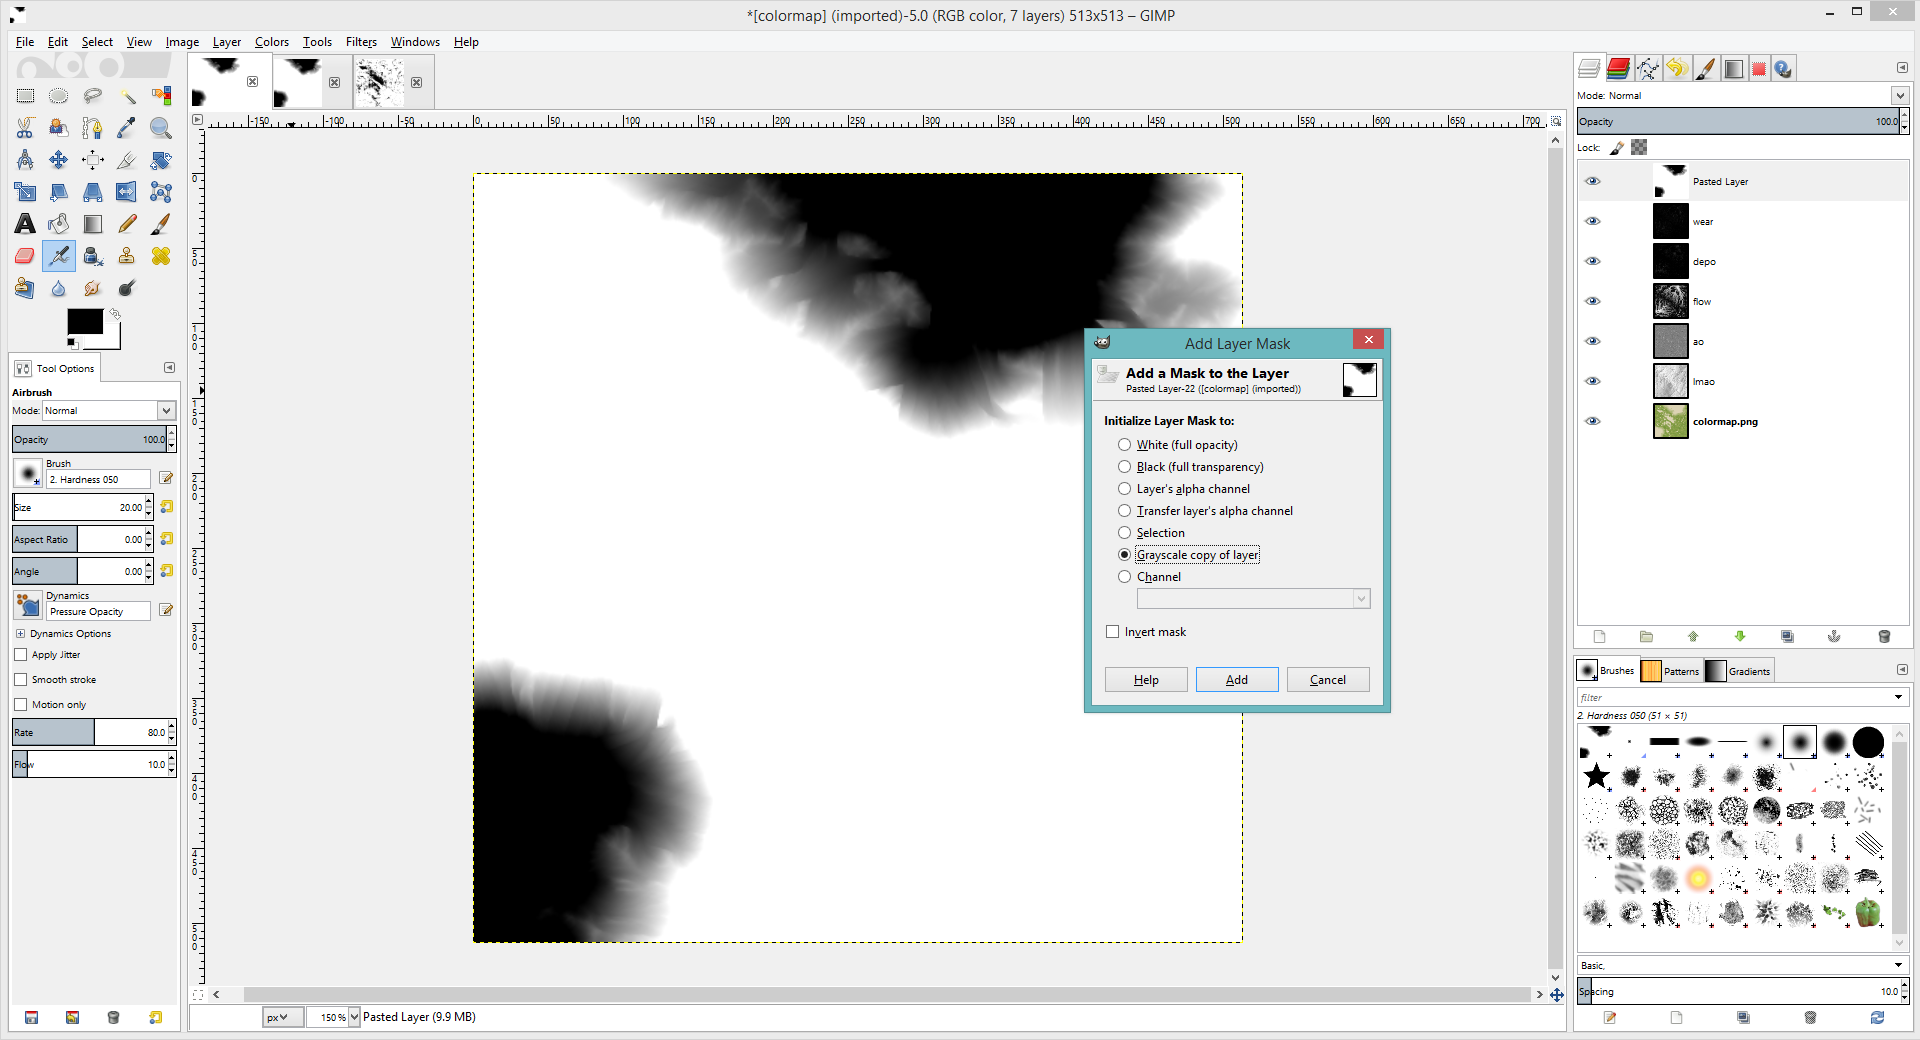Open the zoom percentage dropdown
This screenshot has height=1040, width=1920.
point(354,1017)
